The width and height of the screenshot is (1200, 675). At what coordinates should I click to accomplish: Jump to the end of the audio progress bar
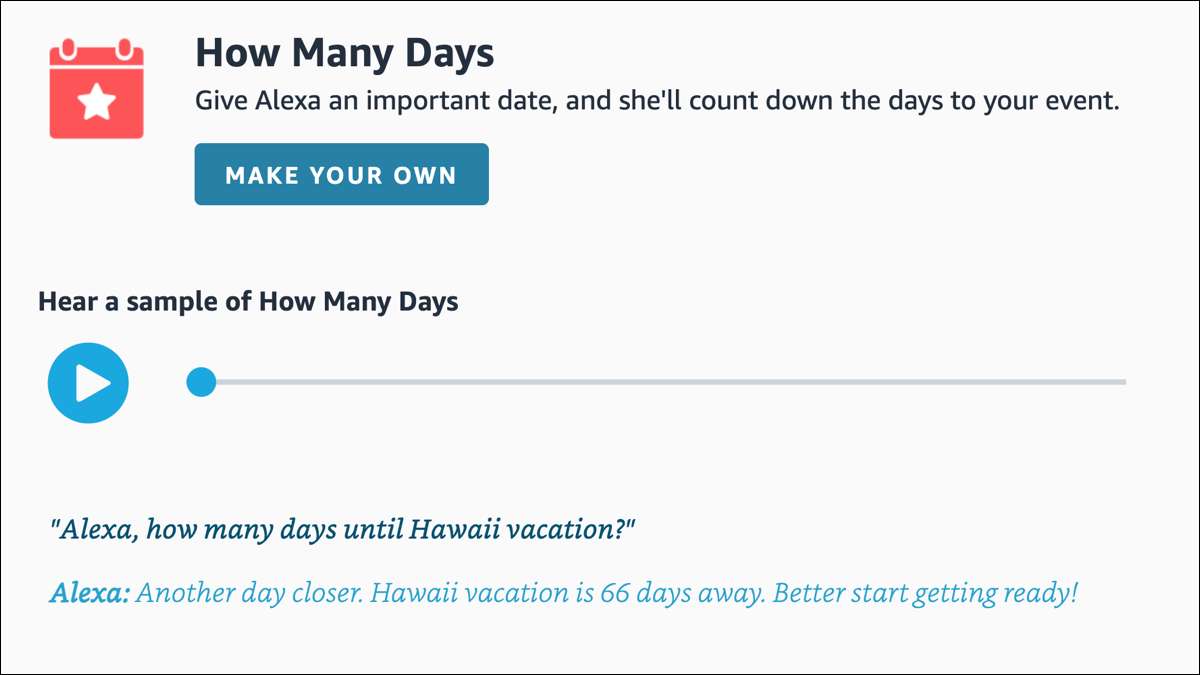pos(1122,382)
